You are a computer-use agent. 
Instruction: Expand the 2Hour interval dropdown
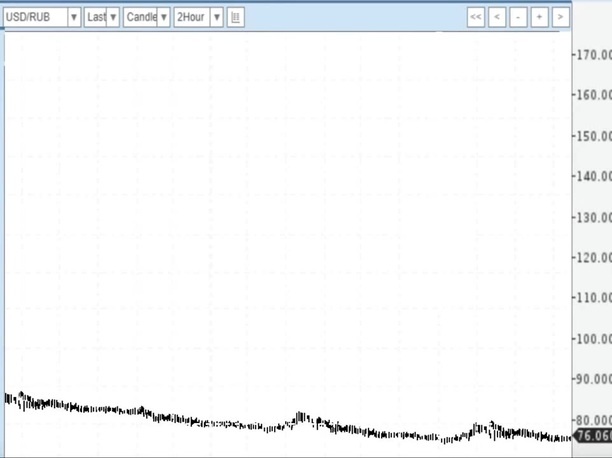click(217, 17)
